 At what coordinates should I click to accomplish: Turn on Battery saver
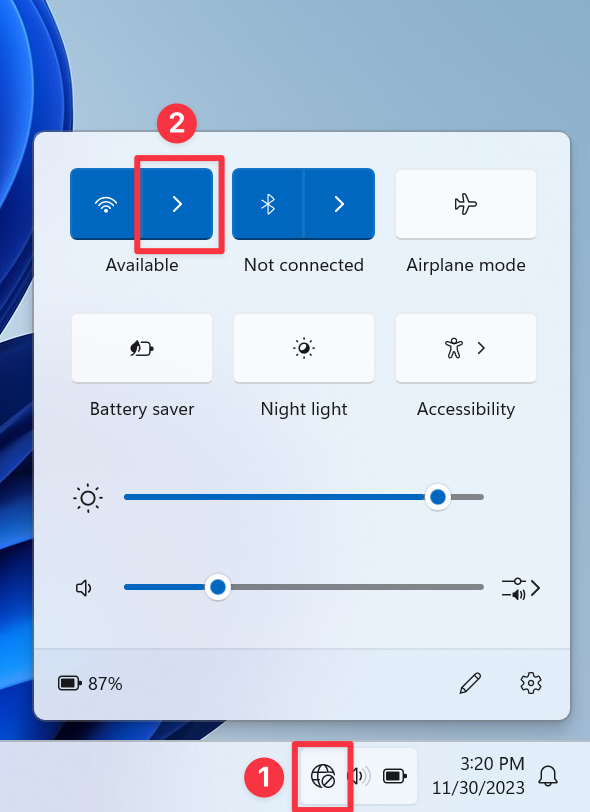[x=142, y=348]
